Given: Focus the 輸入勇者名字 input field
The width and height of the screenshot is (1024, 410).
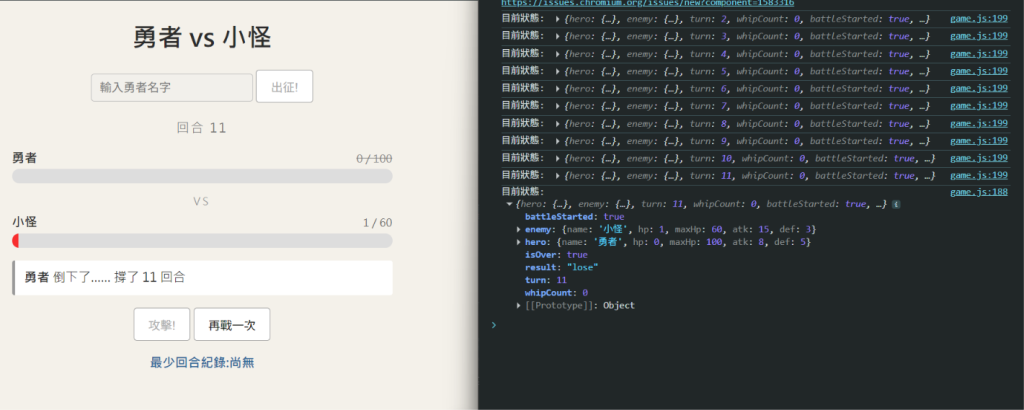Looking at the screenshot, I should [172, 87].
